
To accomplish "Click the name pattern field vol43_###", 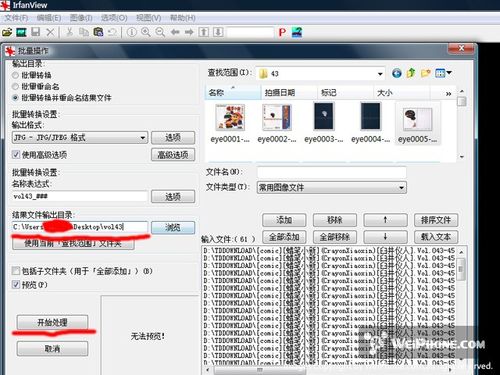I will pyautogui.click(x=80, y=196).
